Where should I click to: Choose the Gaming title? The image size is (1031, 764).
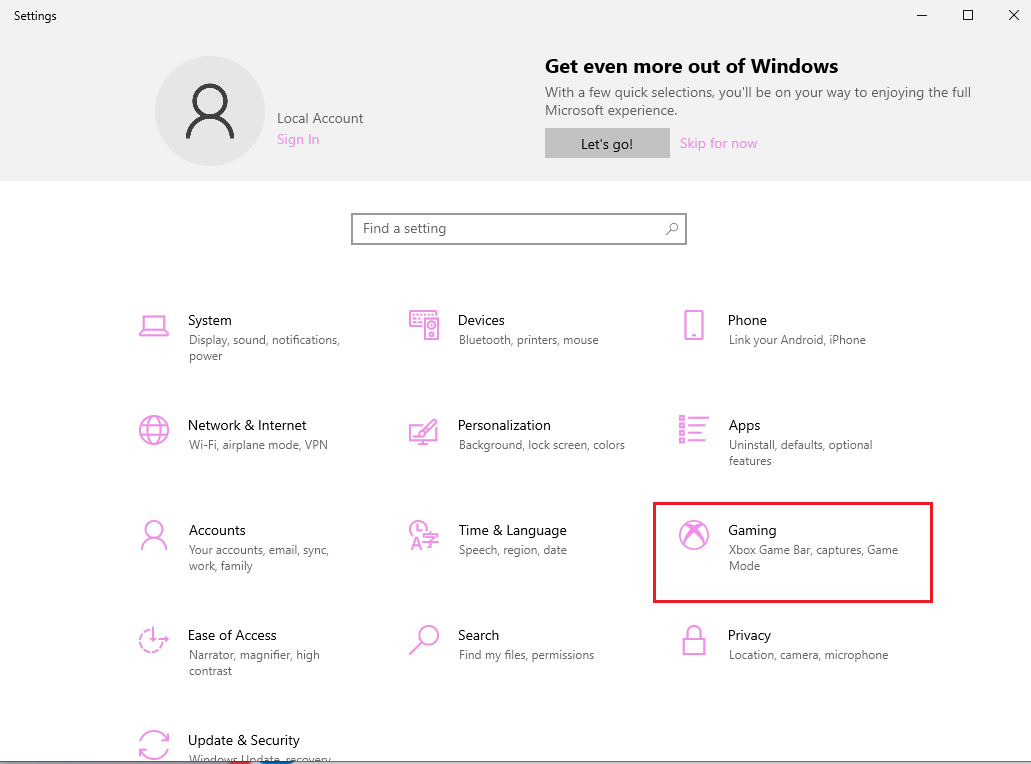(x=752, y=531)
